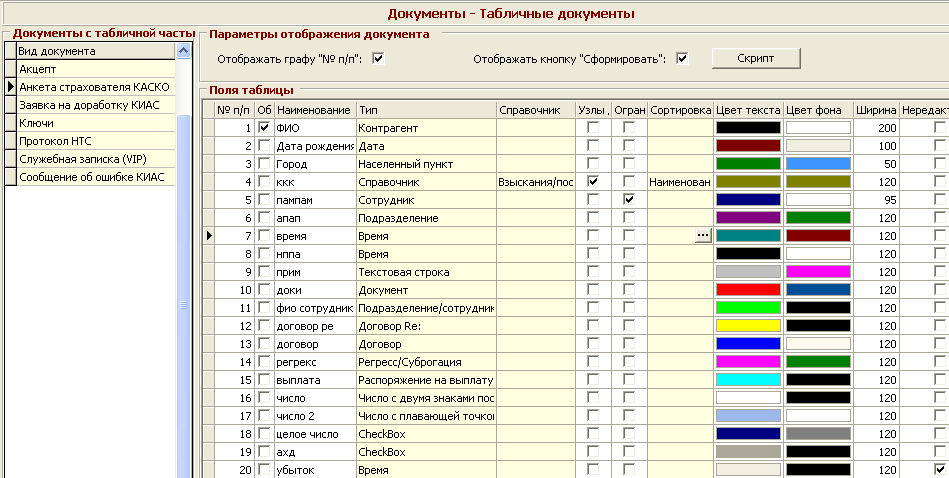949x478 pixels.
Task: Click Подразделение type cell in апап row
Action: pos(426,218)
